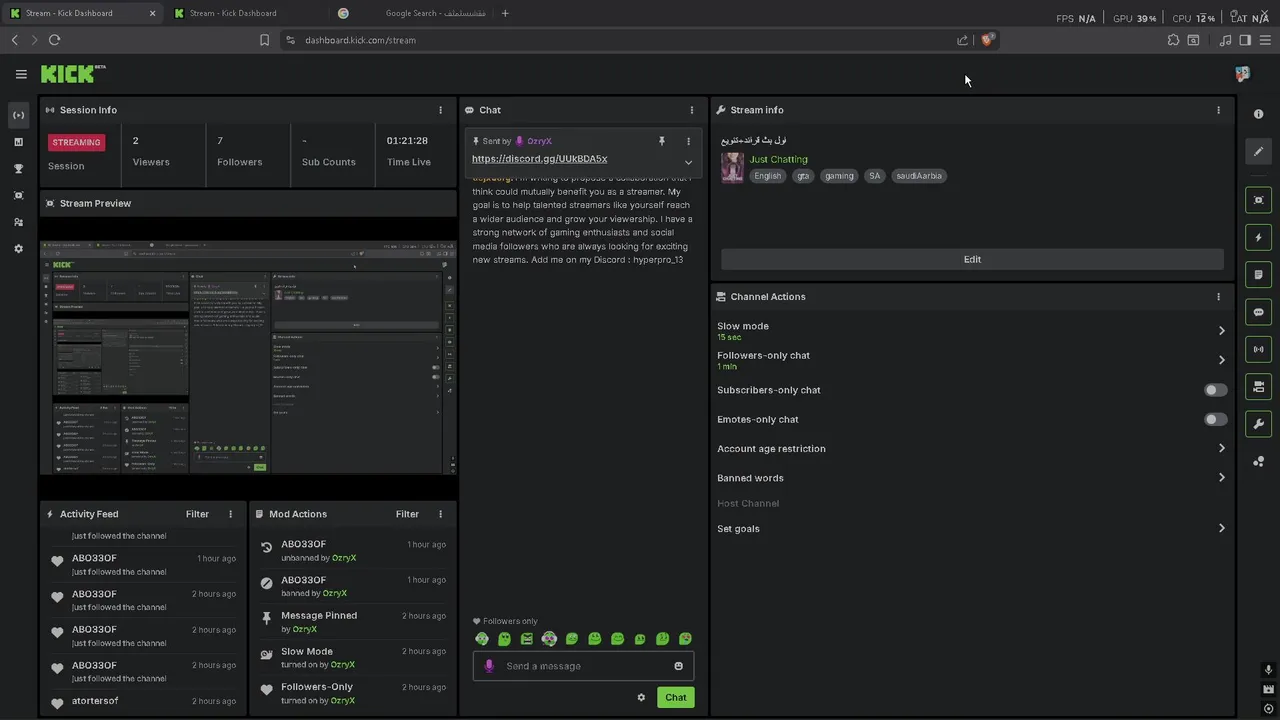Bookmark the page in the address bar
1280x720 pixels.
[264, 40]
